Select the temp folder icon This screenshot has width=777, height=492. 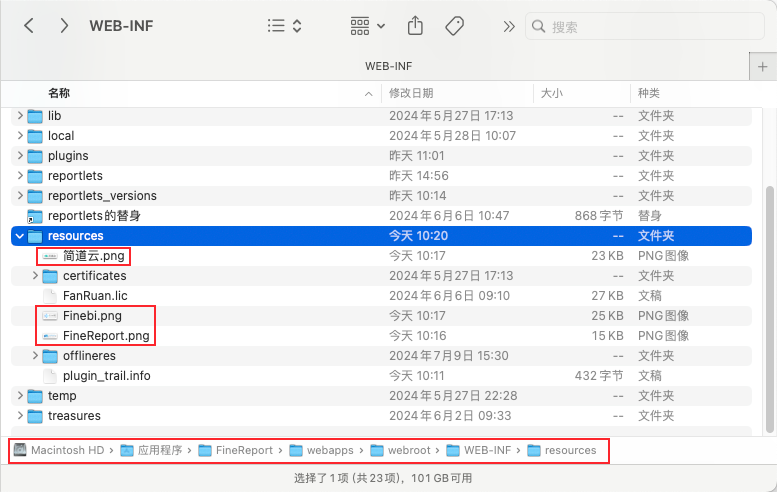point(35,396)
